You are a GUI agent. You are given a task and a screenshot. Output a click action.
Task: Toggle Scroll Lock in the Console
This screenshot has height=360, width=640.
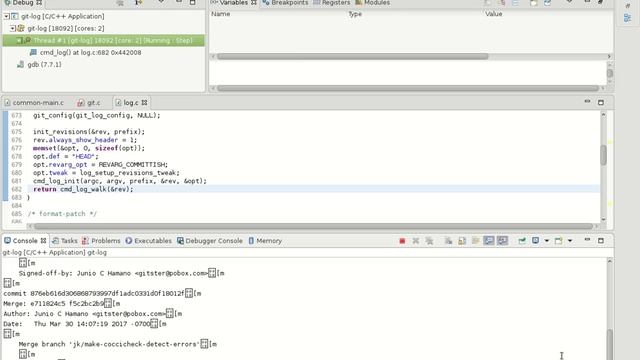click(x=462, y=241)
